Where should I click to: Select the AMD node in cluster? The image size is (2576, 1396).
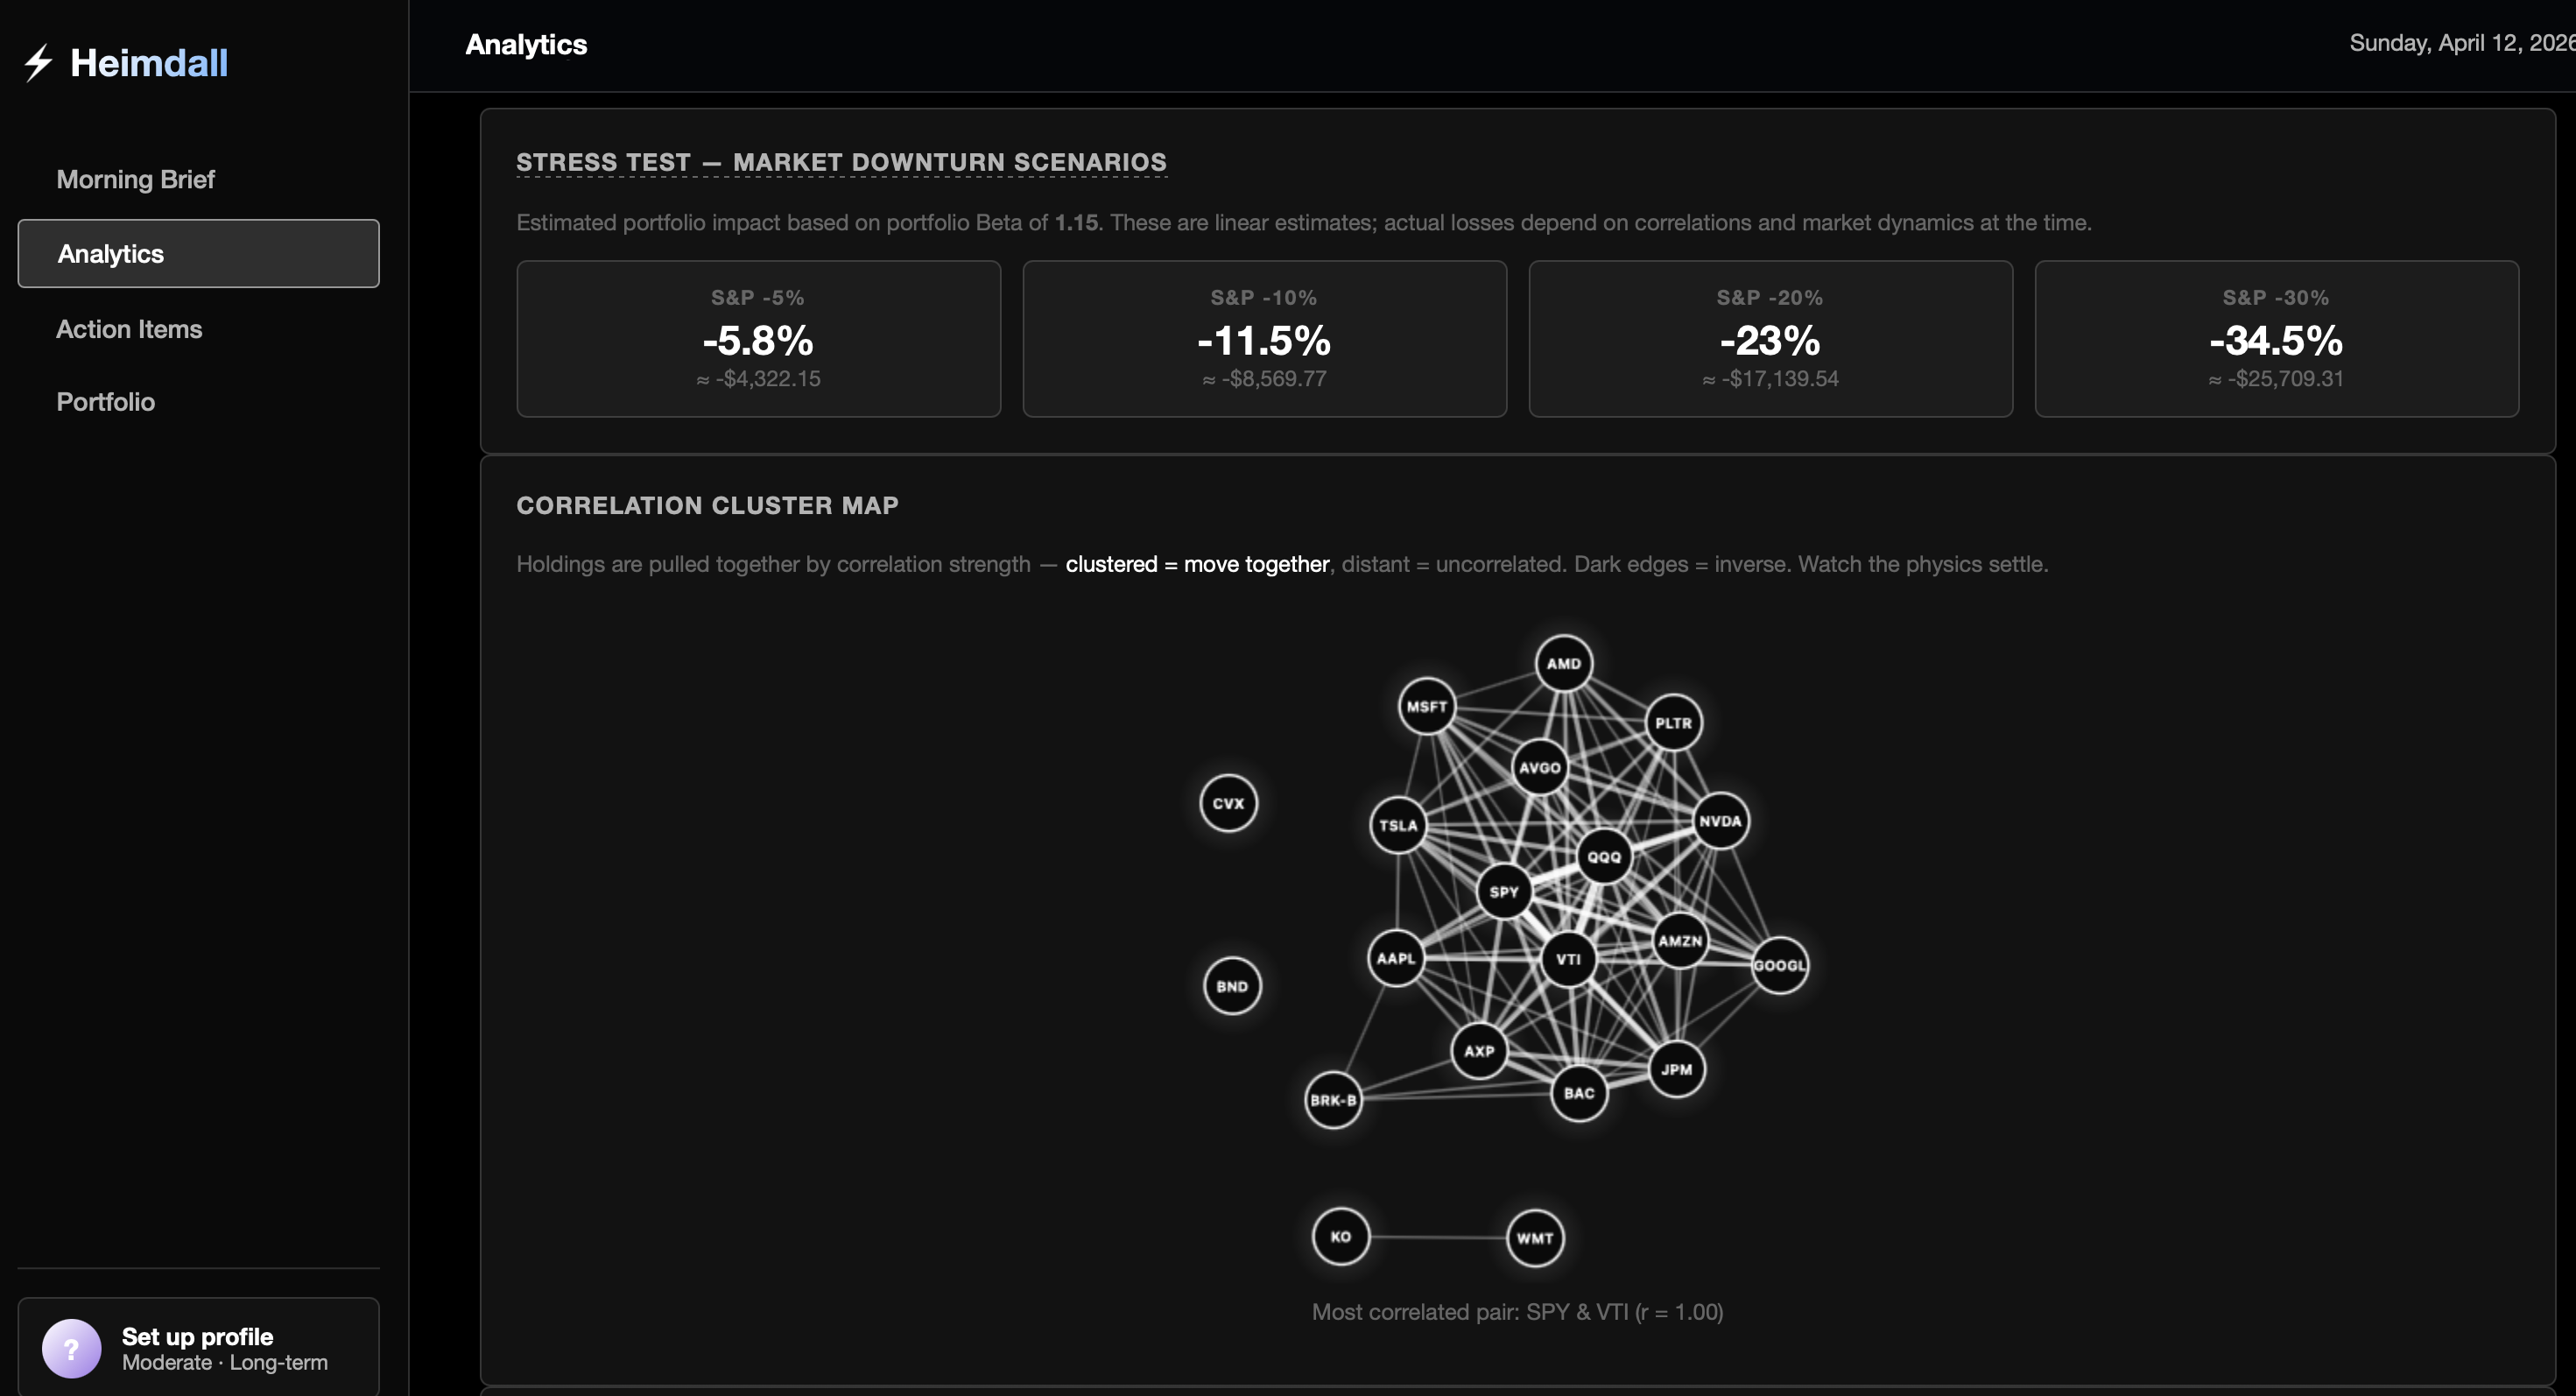click(x=1563, y=663)
